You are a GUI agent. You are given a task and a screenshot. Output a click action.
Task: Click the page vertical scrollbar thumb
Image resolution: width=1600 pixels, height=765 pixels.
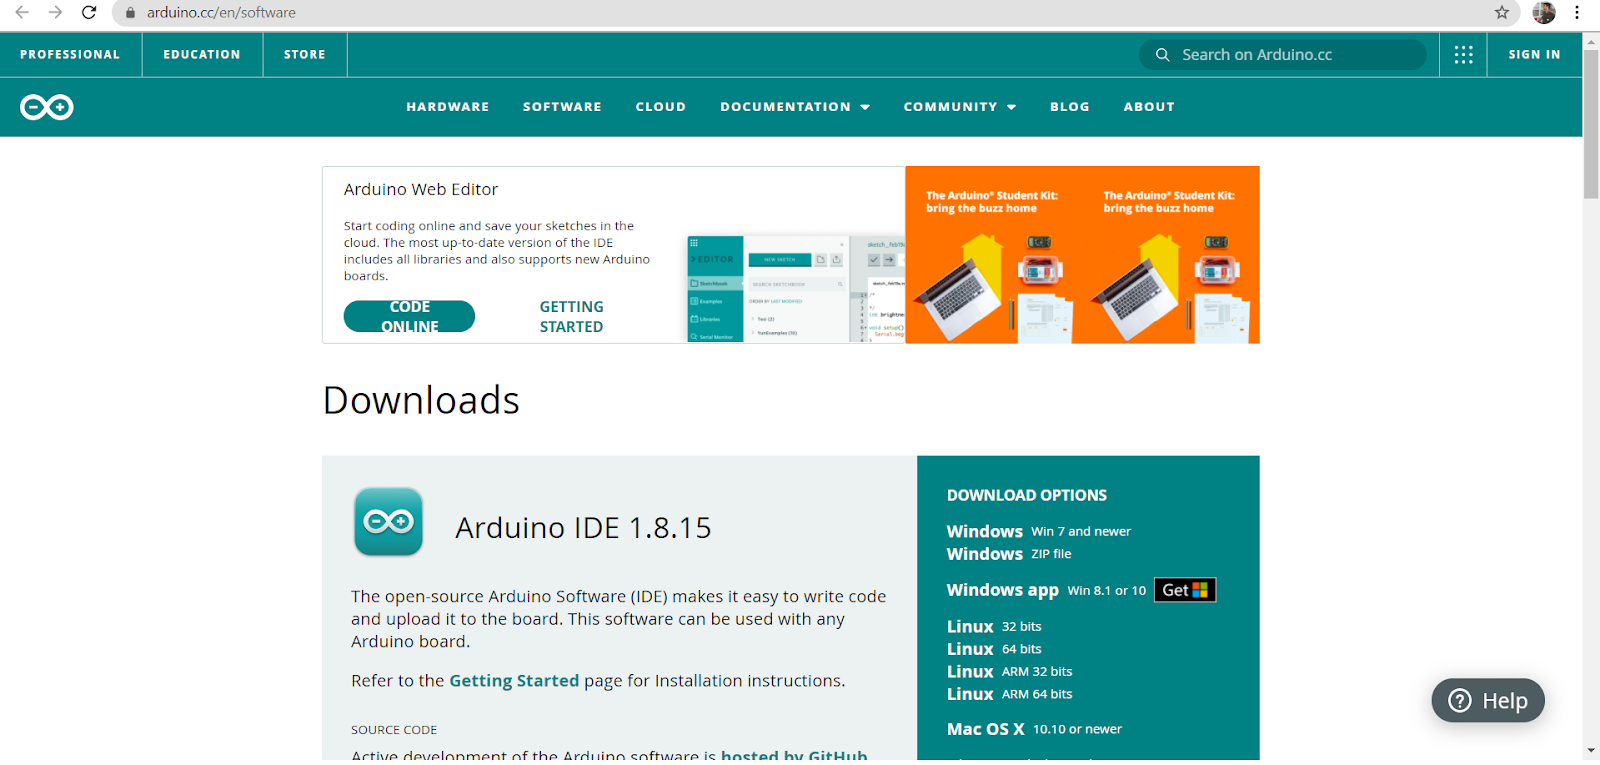click(1591, 123)
